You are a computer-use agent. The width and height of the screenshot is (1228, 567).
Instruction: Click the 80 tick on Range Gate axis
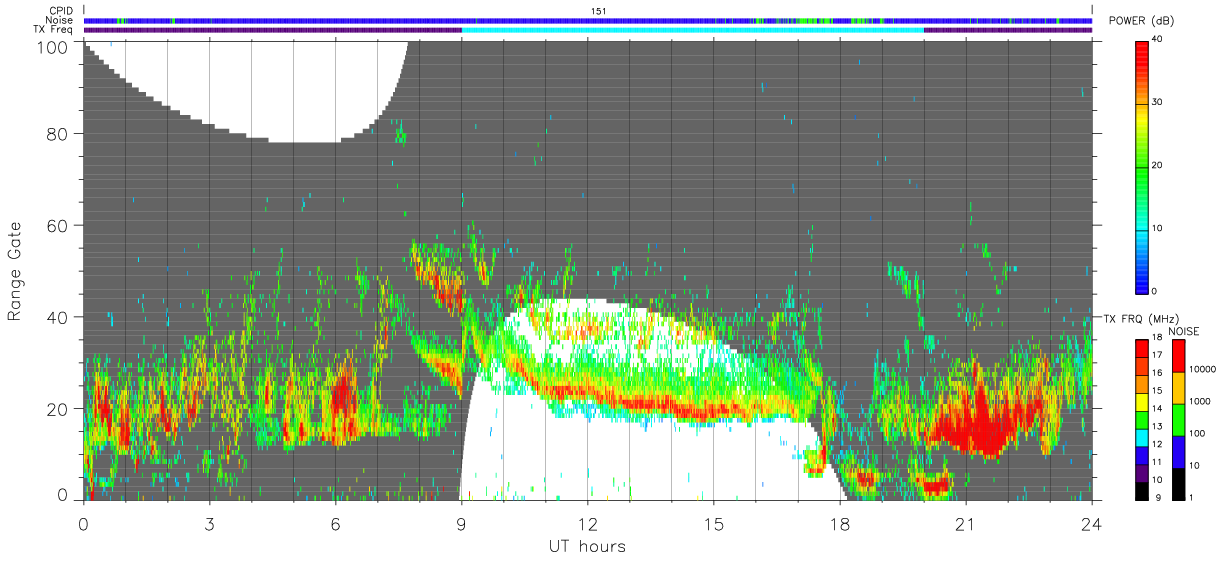pyautogui.click(x=60, y=134)
